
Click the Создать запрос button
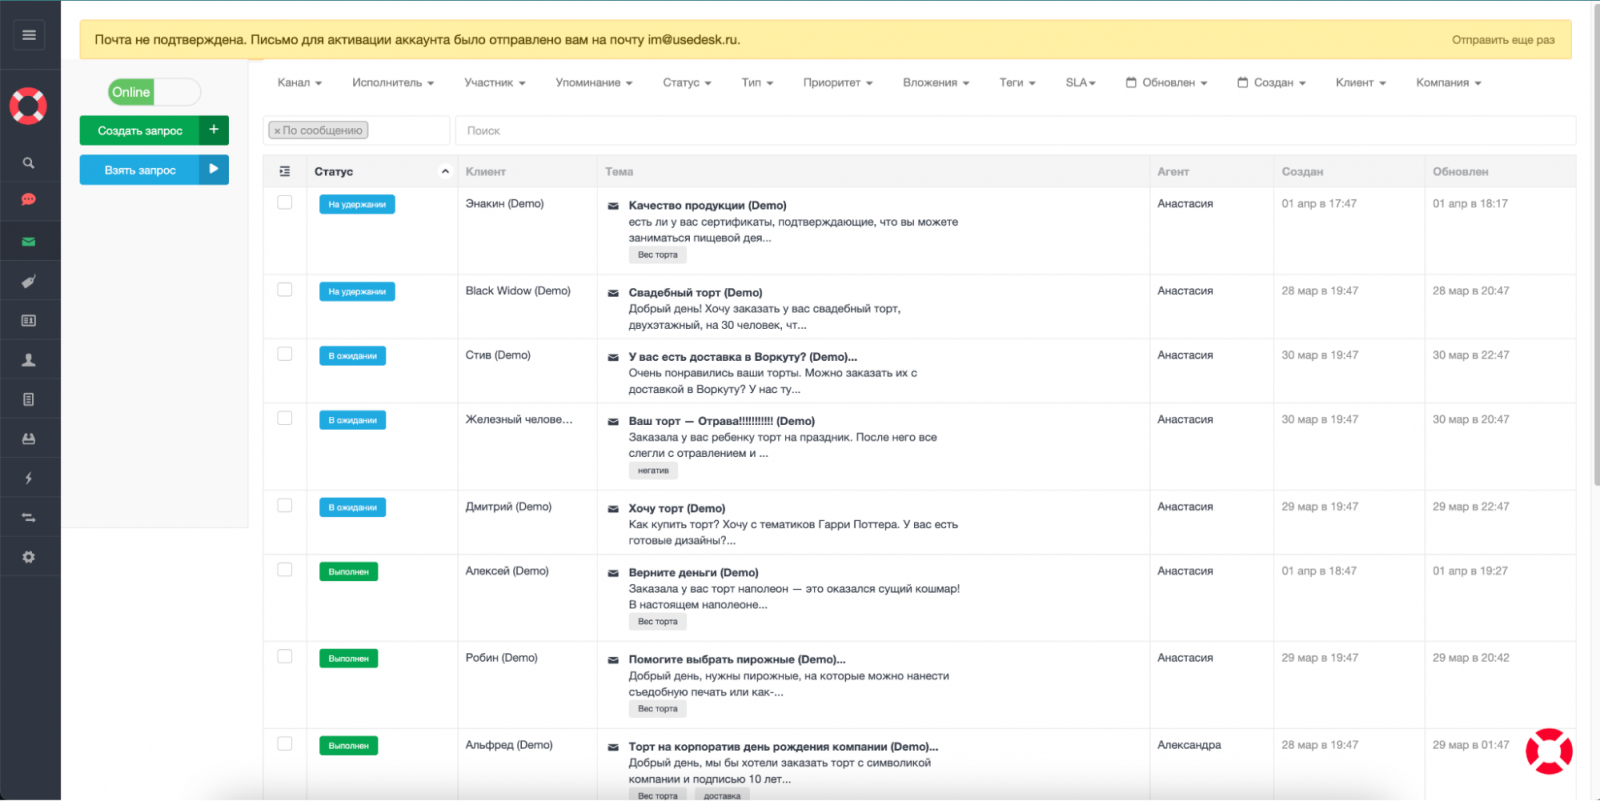(140, 131)
